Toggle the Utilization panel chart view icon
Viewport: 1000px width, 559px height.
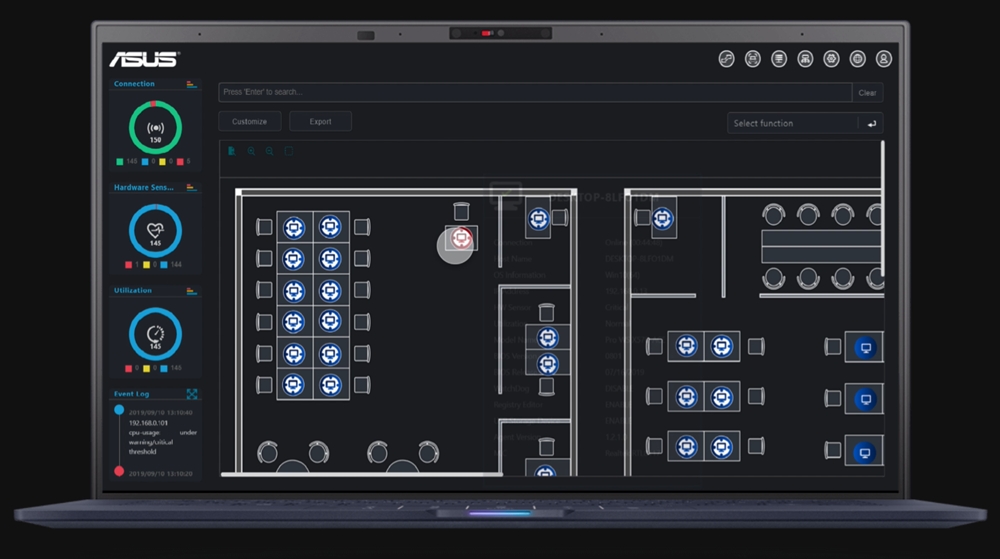coord(191,291)
